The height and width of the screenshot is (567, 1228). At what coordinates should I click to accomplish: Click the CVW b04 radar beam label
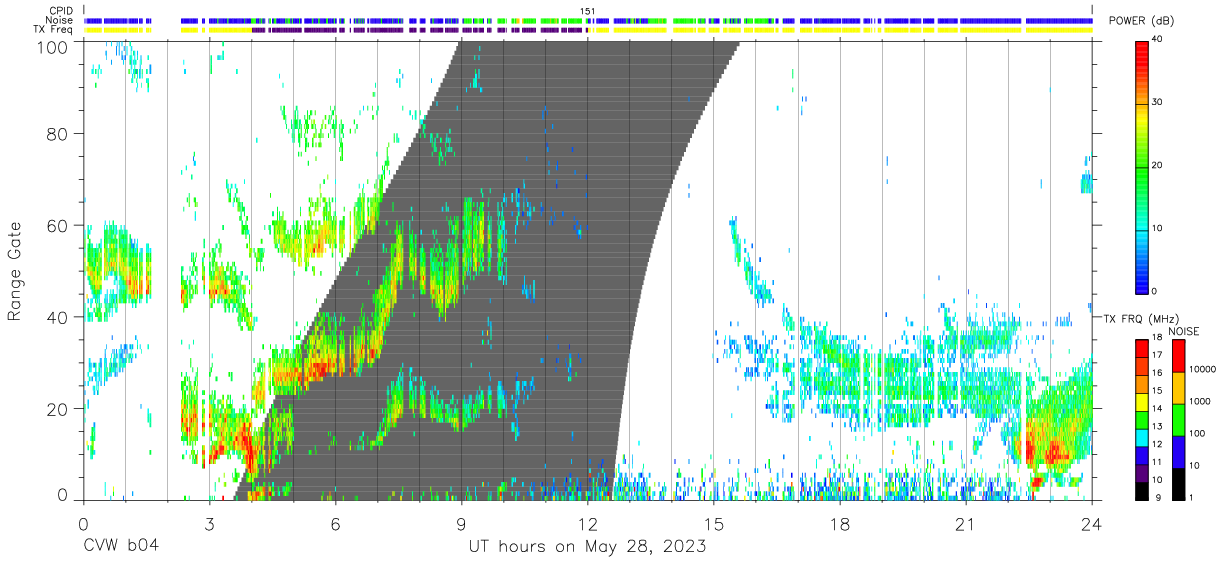[x=120, y=547]
